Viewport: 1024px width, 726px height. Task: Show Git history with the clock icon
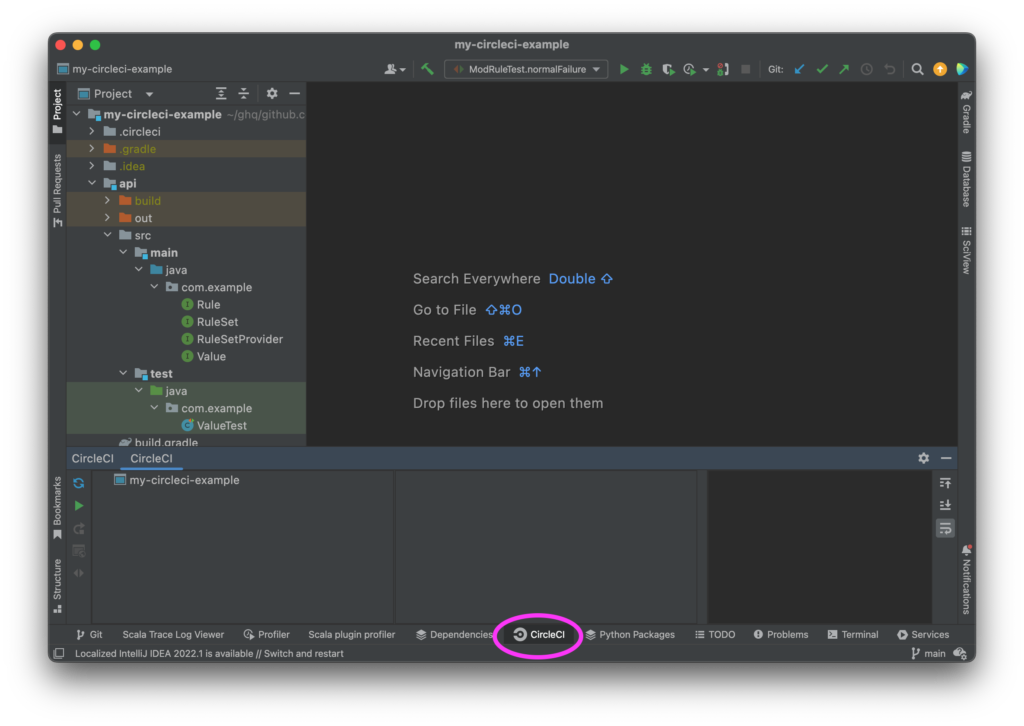(x=867, y=69)
